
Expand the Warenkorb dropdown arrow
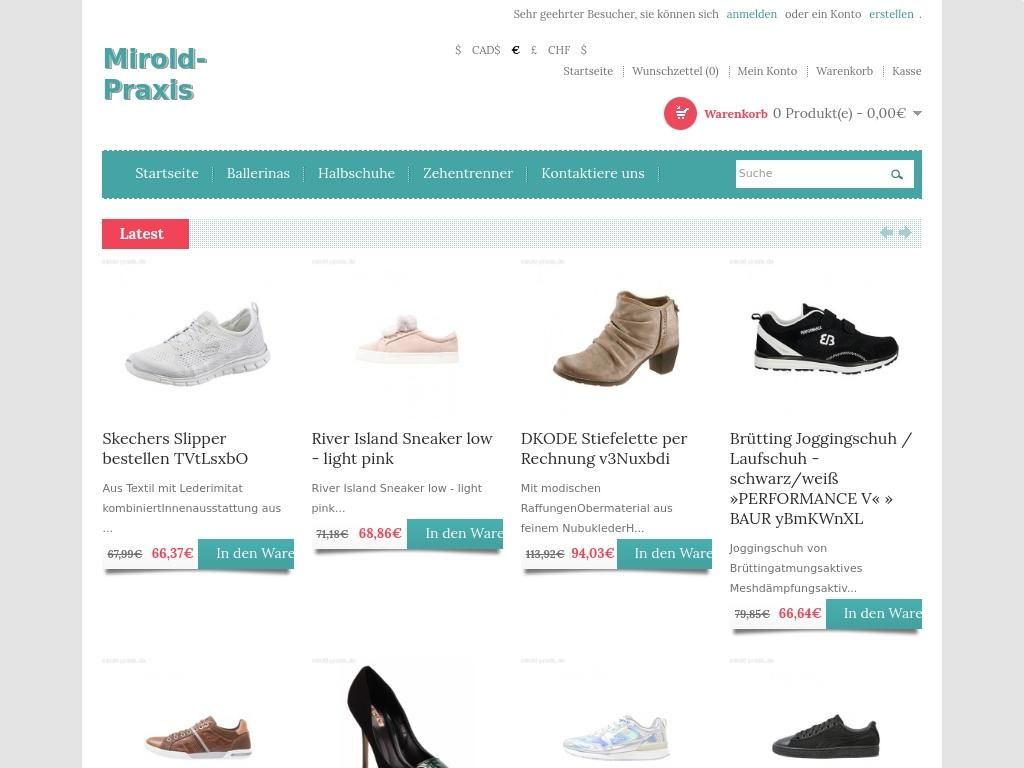(x=917, y=114)
